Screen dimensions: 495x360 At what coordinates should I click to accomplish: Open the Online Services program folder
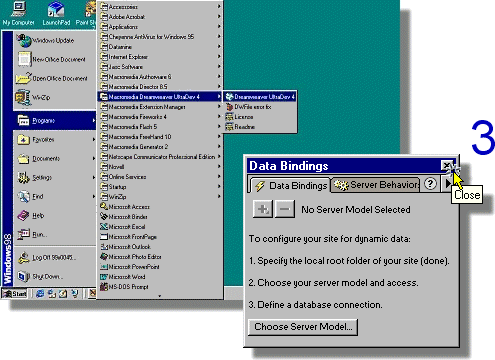point(160,177)
